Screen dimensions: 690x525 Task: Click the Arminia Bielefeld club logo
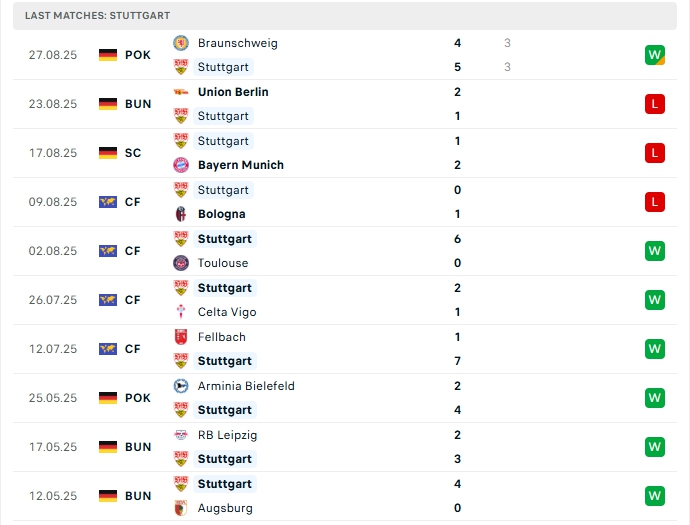[181, 386]
